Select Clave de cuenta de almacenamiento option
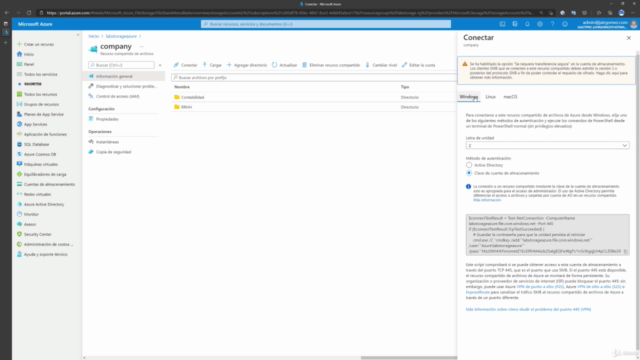The image size is (640, 360). tap(469, 173)
